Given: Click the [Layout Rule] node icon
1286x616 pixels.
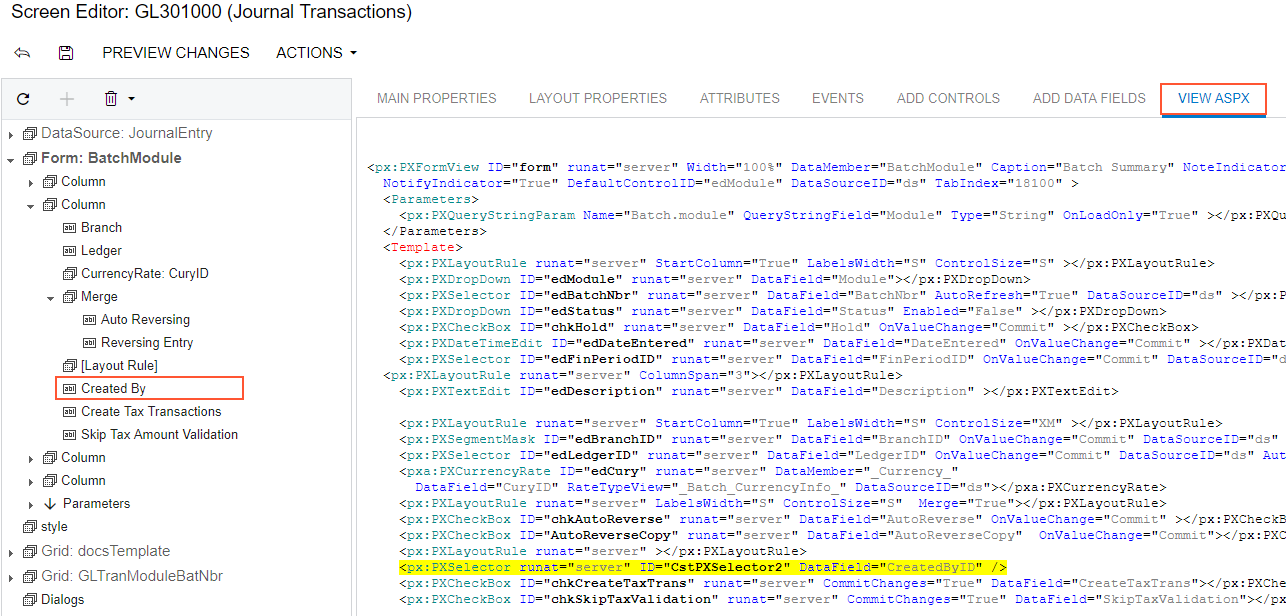Looking at the screenshot, I should pyautogui.click(x=69, y=365).
